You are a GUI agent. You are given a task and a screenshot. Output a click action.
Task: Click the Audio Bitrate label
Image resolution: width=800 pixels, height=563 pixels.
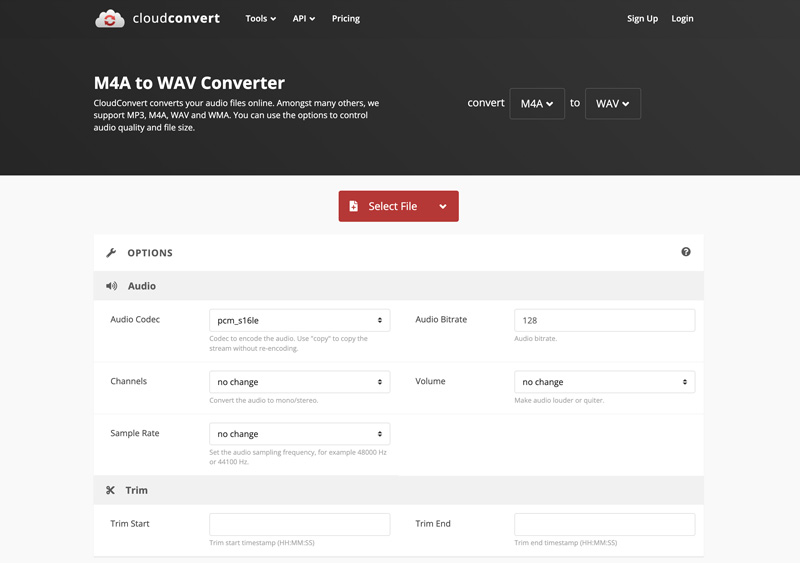(441, 320)
